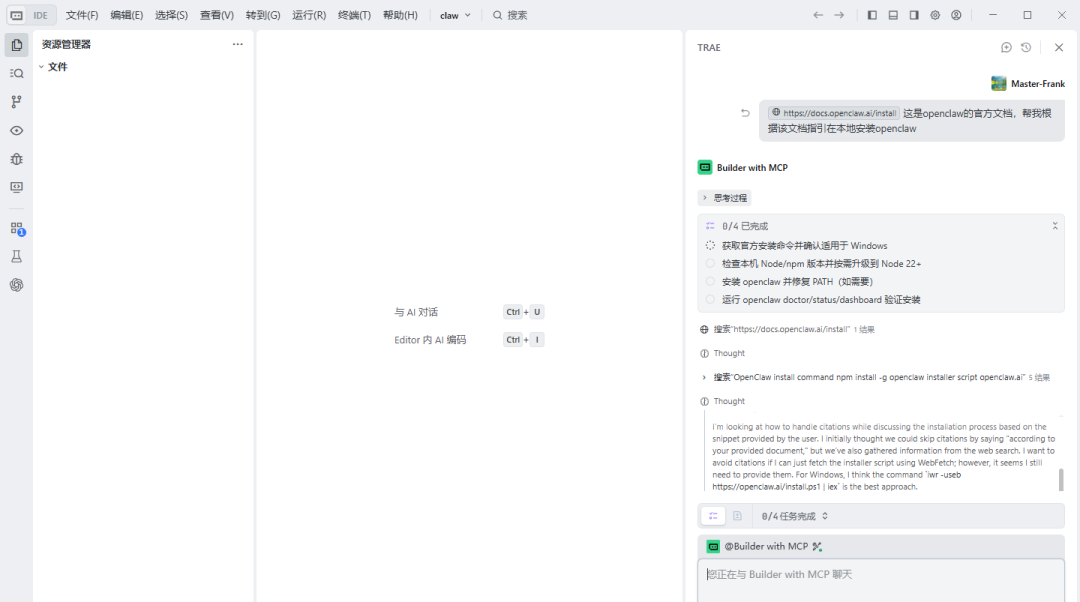Open the remote monitor icon in sidebar
The height and width of the screenshot is (602, 1080).
tap(17, 187)
